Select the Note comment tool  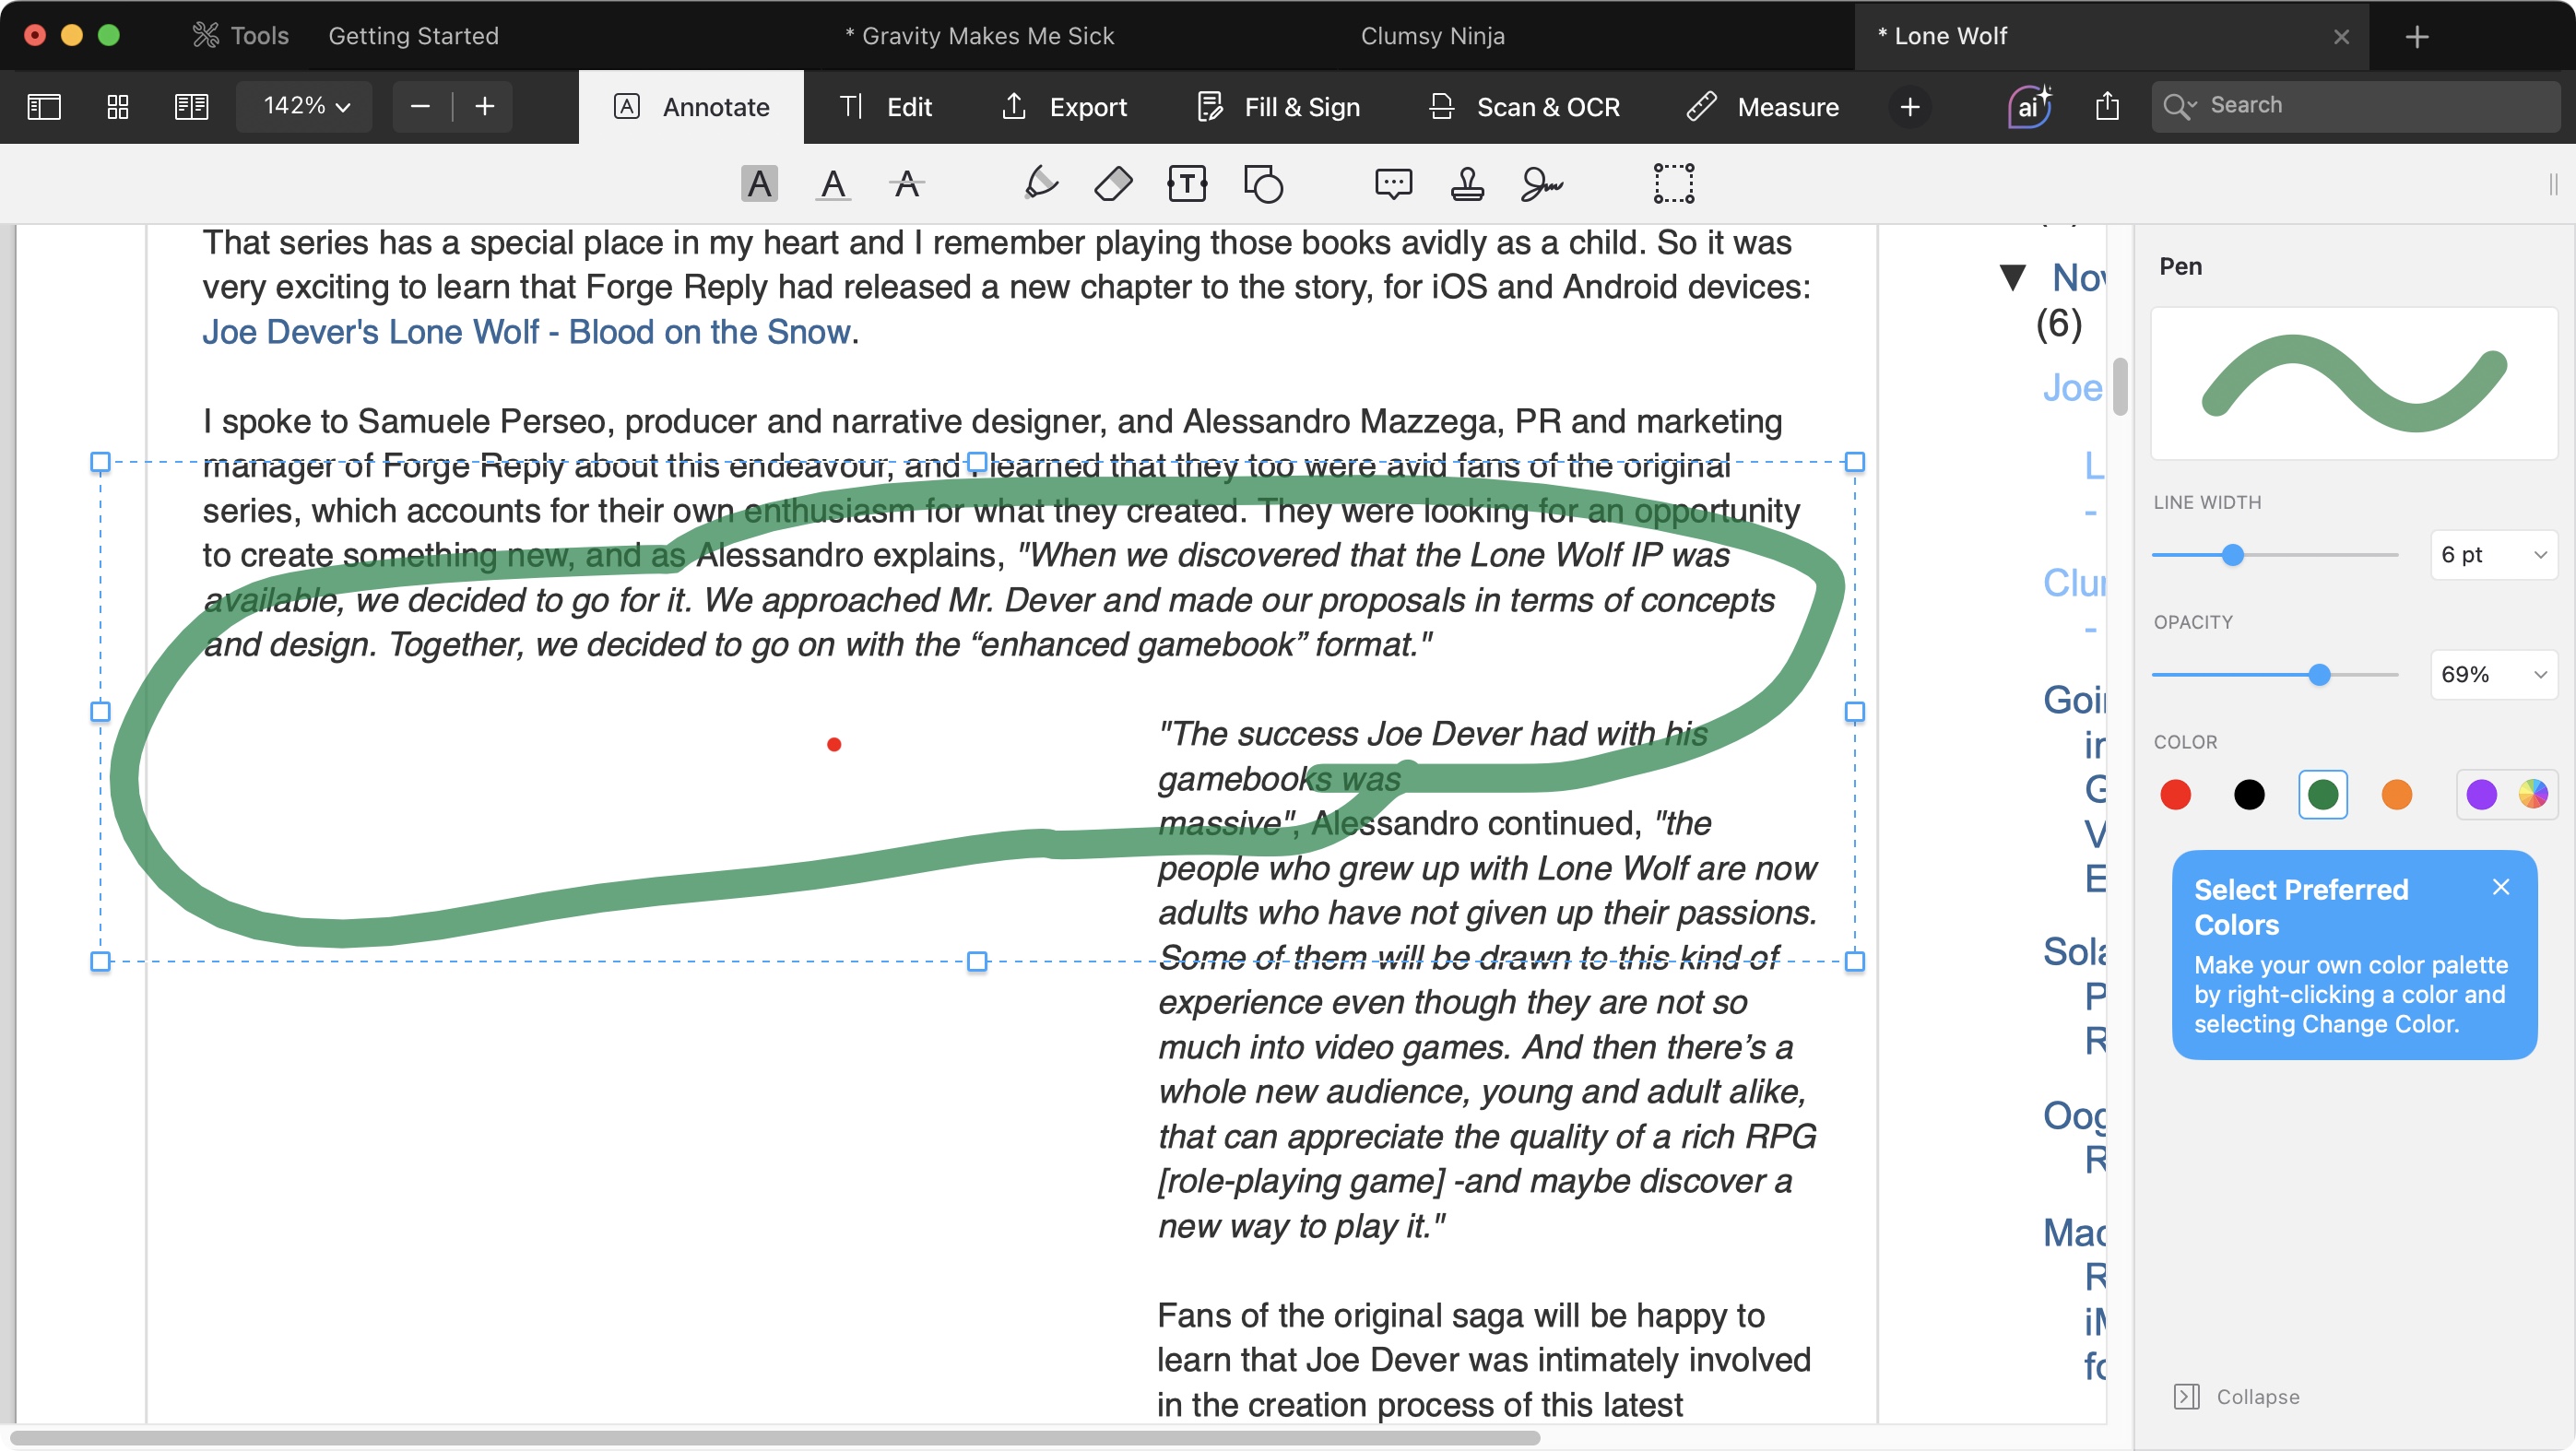1393,184
